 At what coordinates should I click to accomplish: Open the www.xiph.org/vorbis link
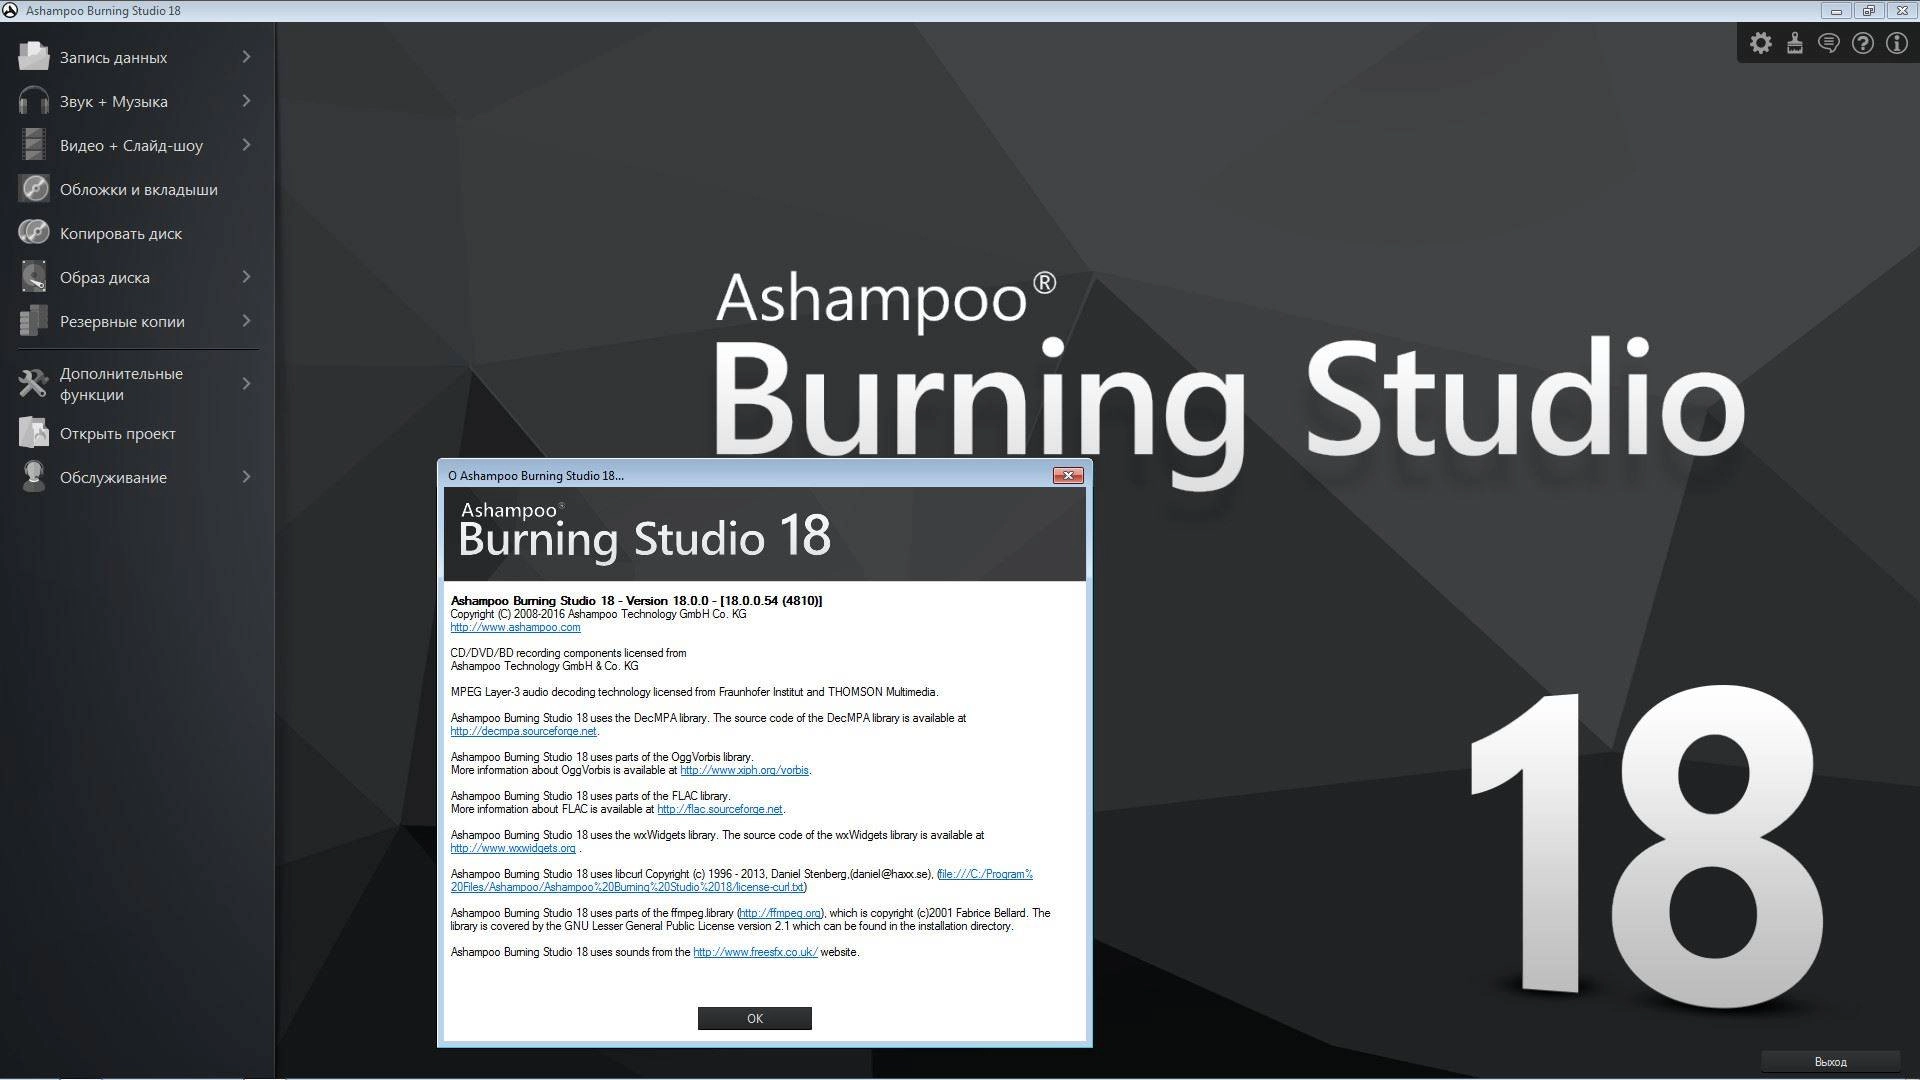pyautogui.click(x=745, y=770)
